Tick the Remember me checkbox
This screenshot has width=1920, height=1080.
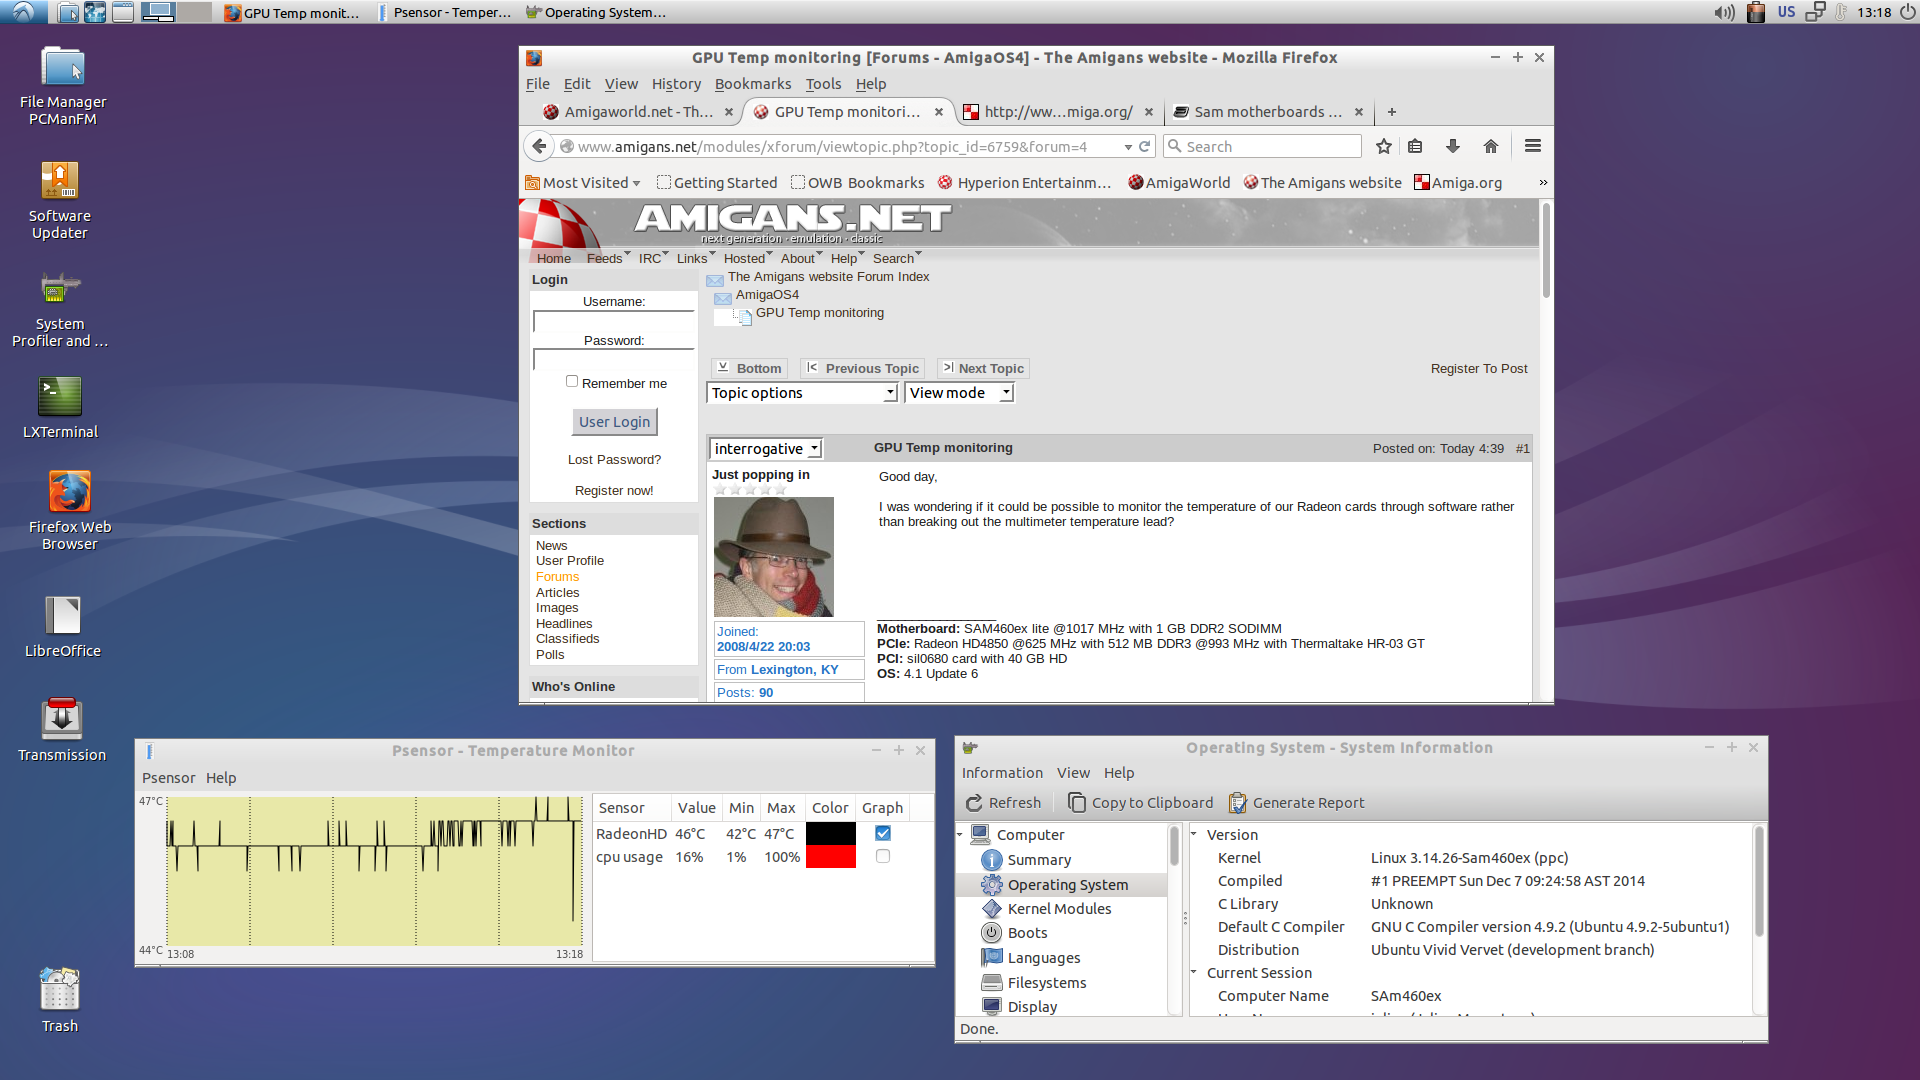point(572,381)
